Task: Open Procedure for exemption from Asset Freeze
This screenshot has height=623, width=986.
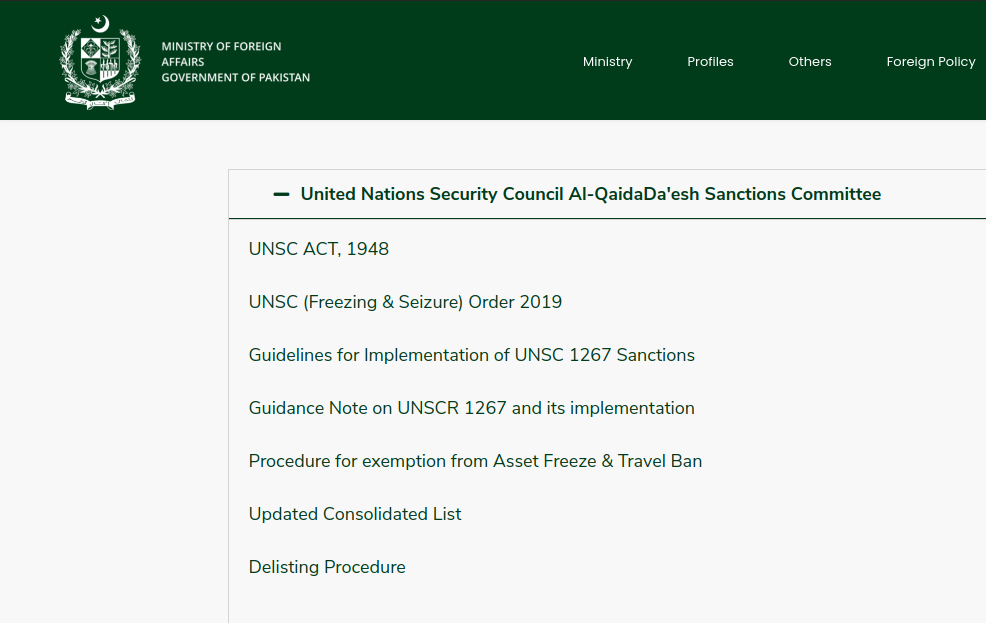Action: coord(475,461)
